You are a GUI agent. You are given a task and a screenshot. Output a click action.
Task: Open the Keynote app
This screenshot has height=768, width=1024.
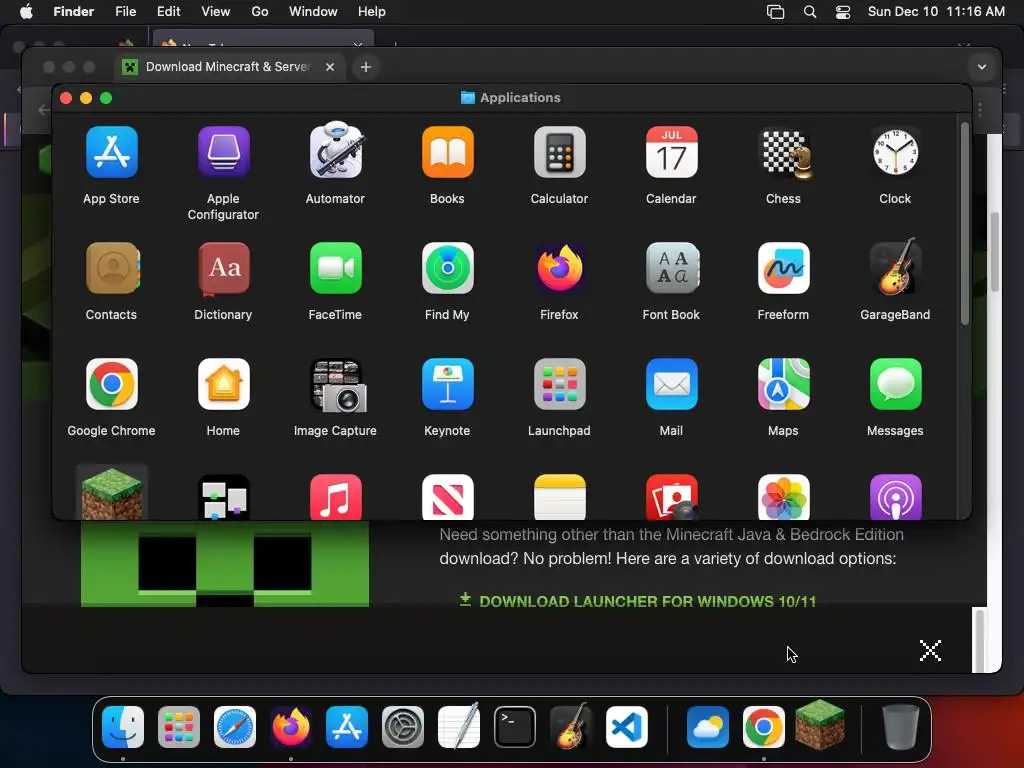[x=447, y=385]
